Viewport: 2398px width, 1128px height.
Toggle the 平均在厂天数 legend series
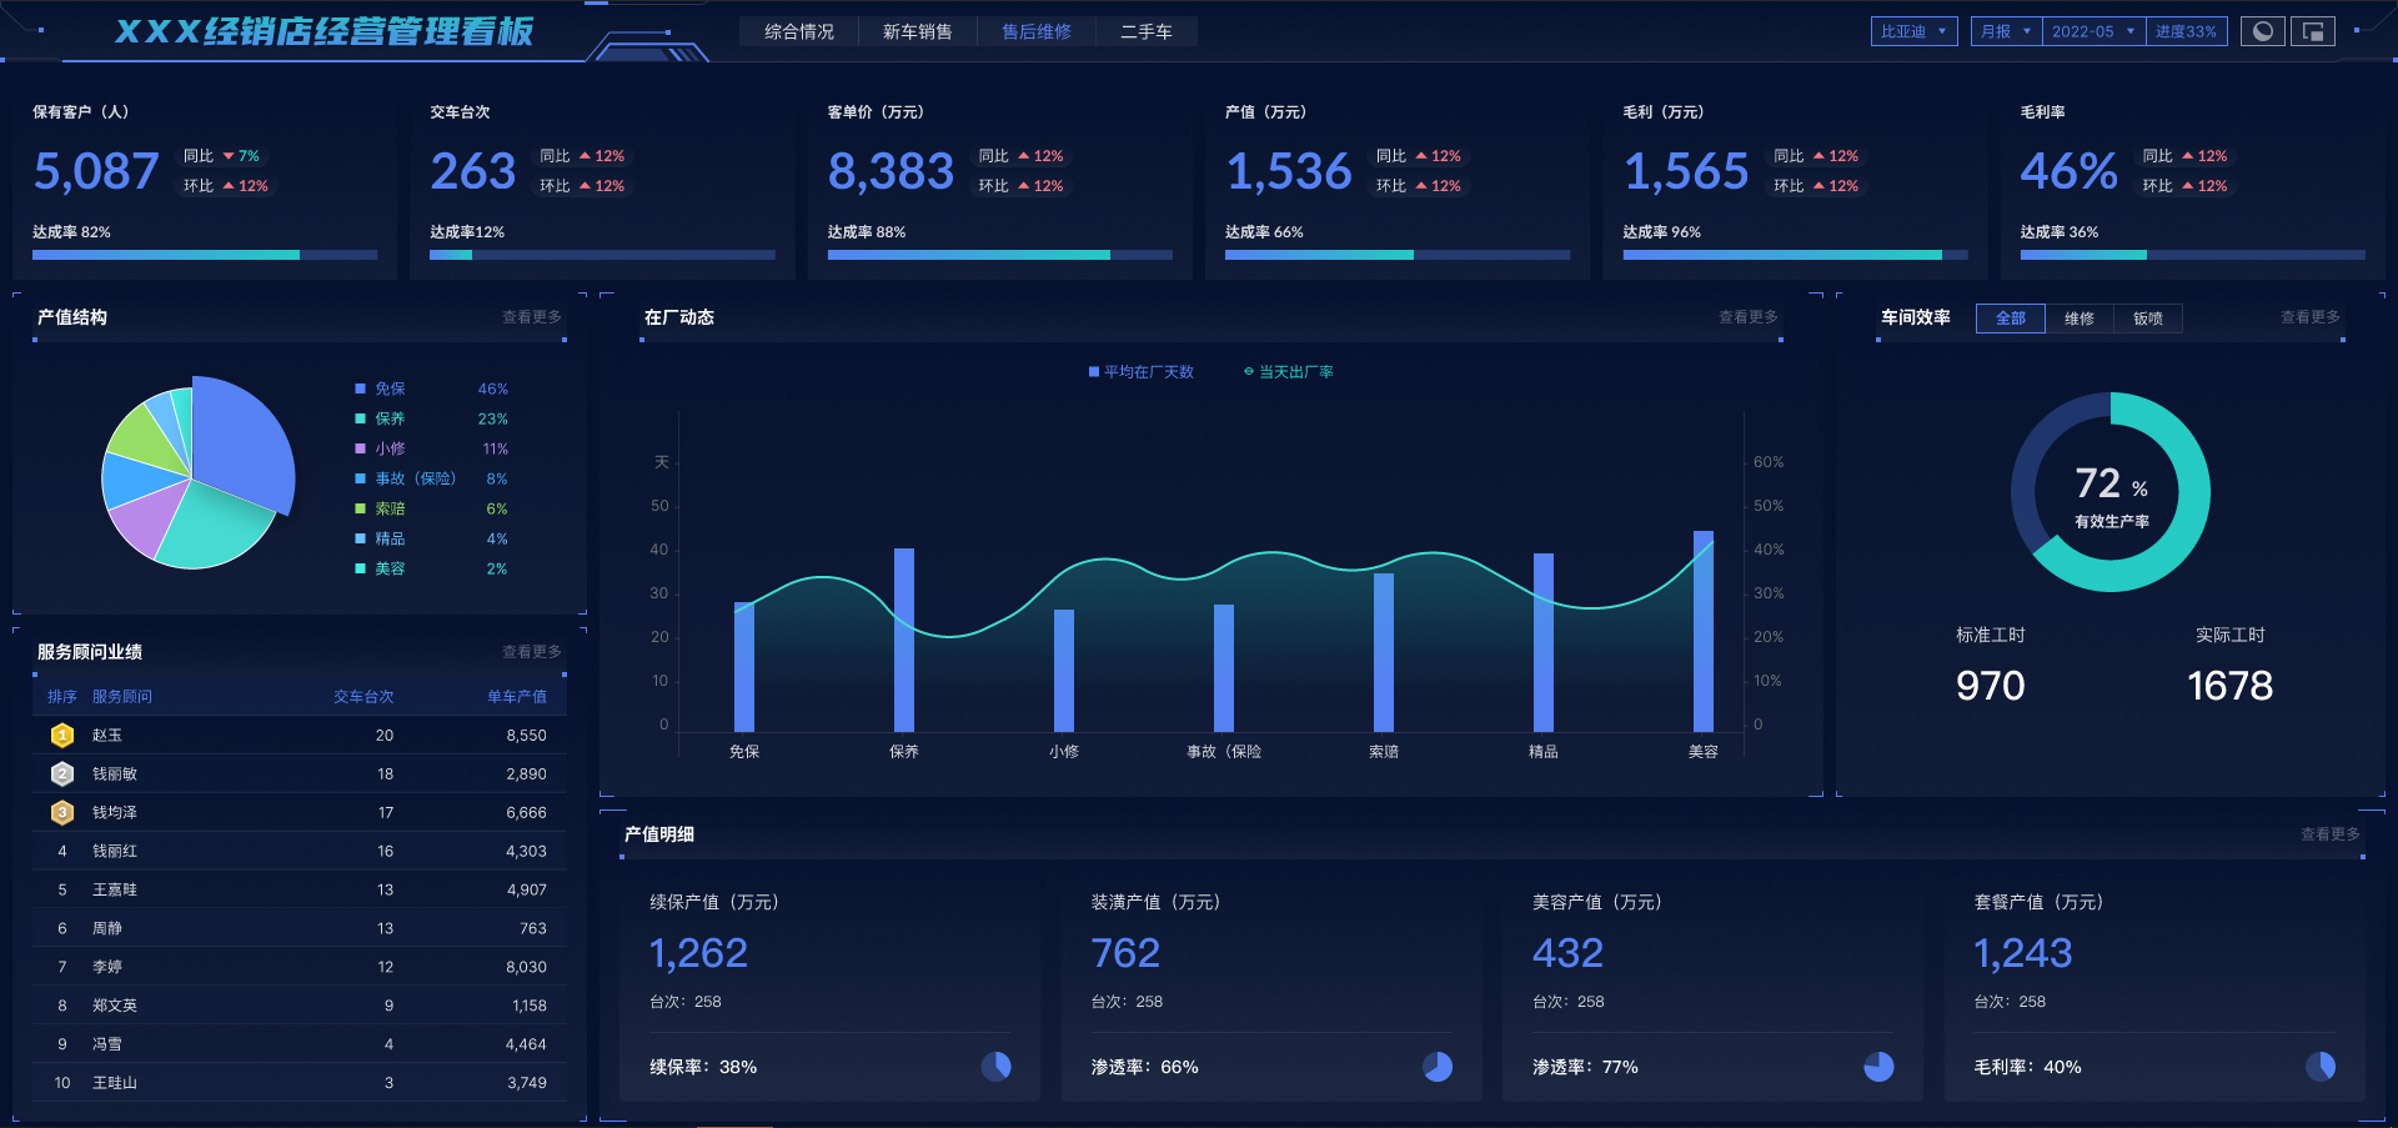point(1141,372)
